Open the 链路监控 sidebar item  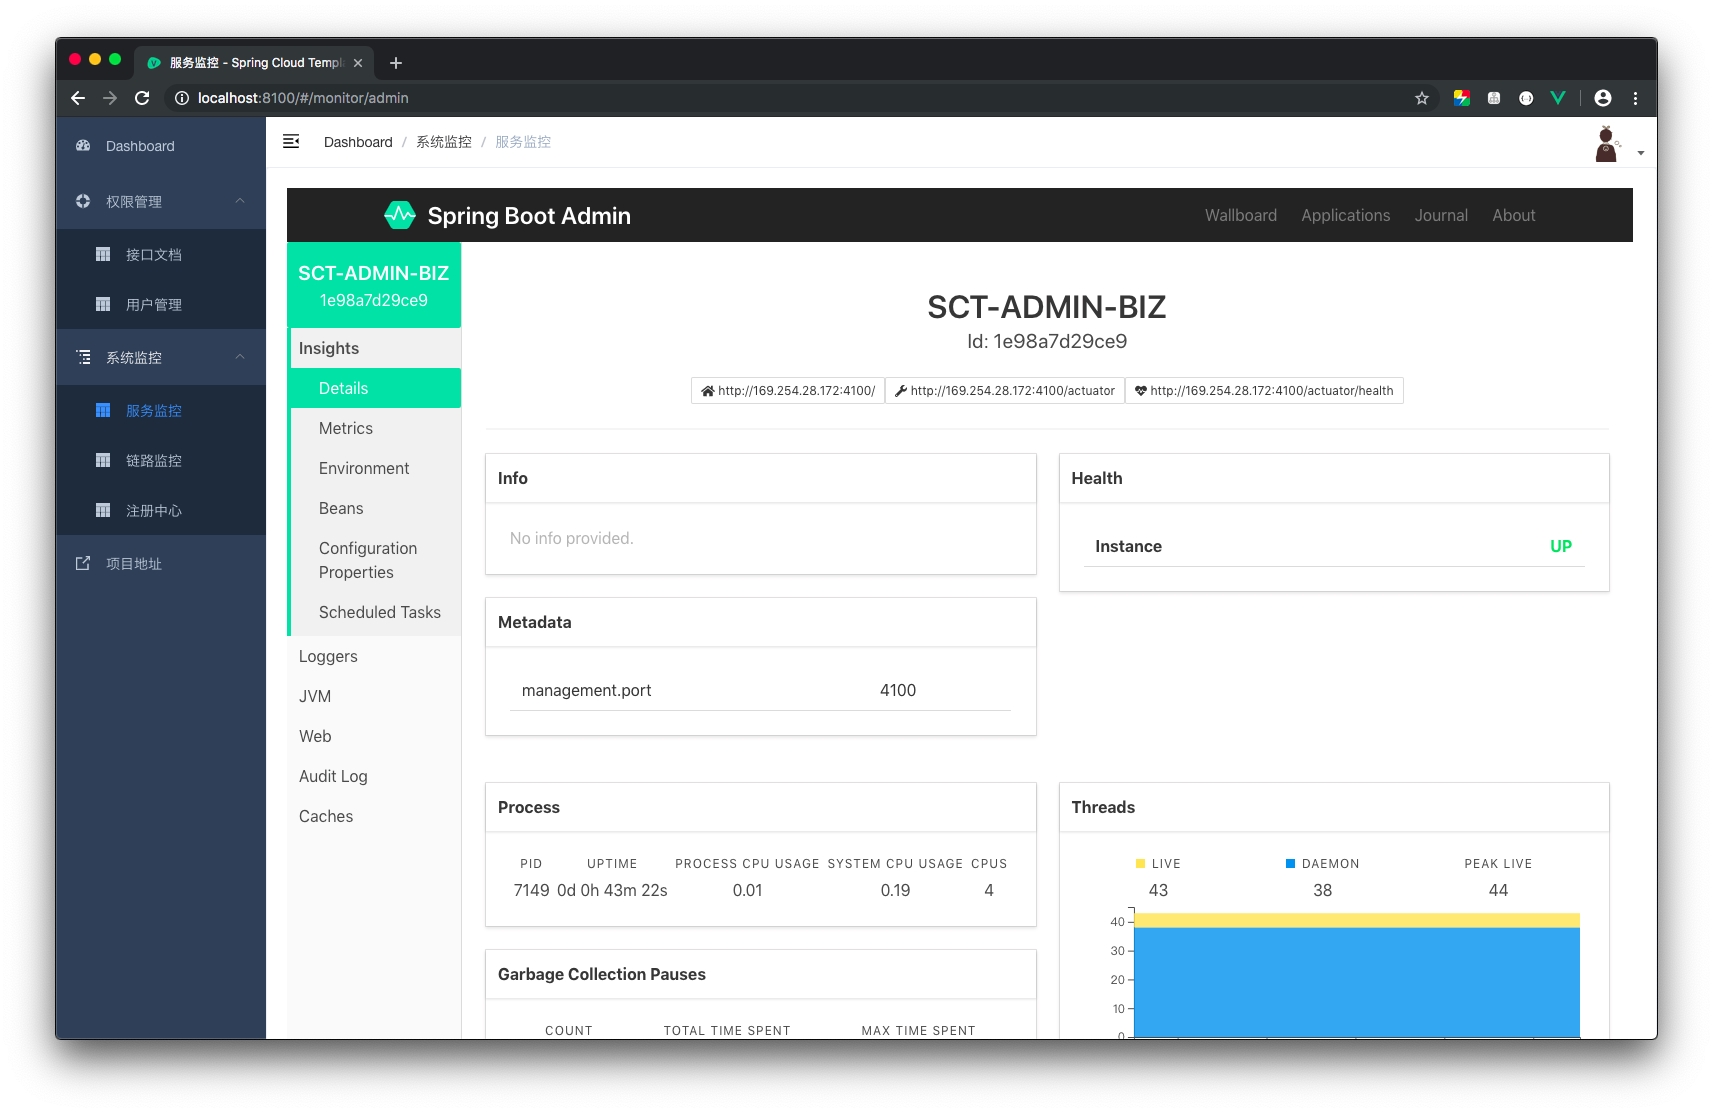pyautogui.click(x=161, y=460)
